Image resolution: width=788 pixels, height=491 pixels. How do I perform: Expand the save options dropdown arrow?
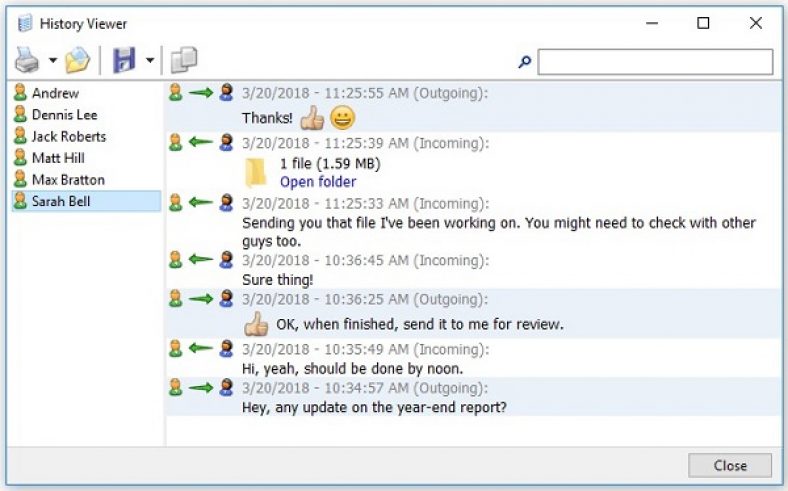150,60
